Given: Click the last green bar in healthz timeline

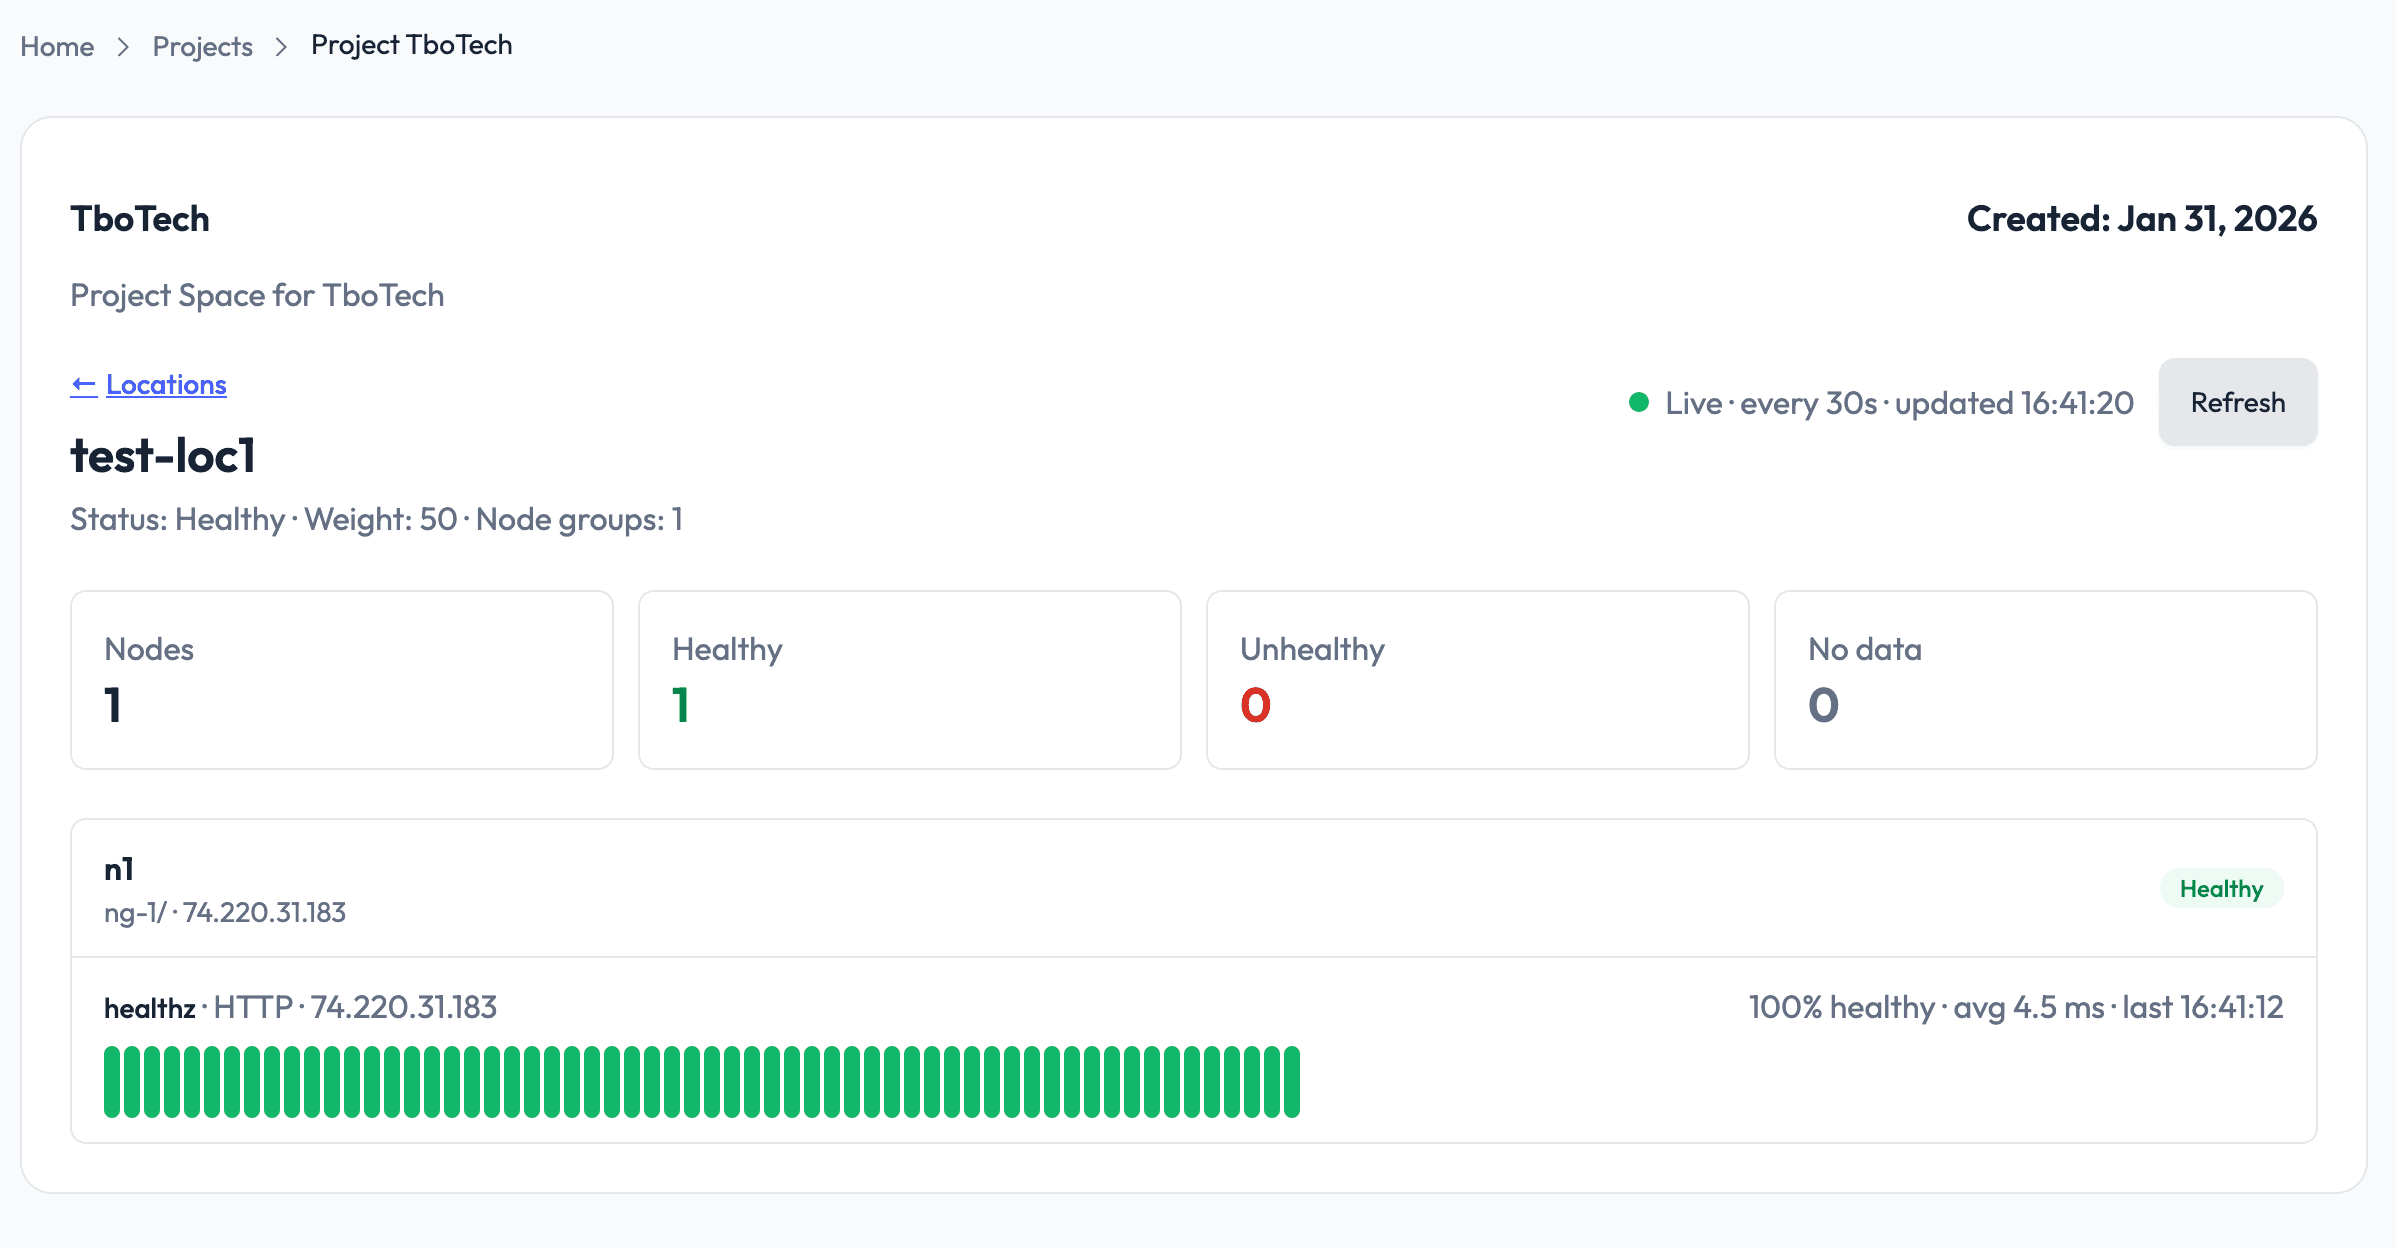Looking at the screenshot, I should coord(1292,1081).
